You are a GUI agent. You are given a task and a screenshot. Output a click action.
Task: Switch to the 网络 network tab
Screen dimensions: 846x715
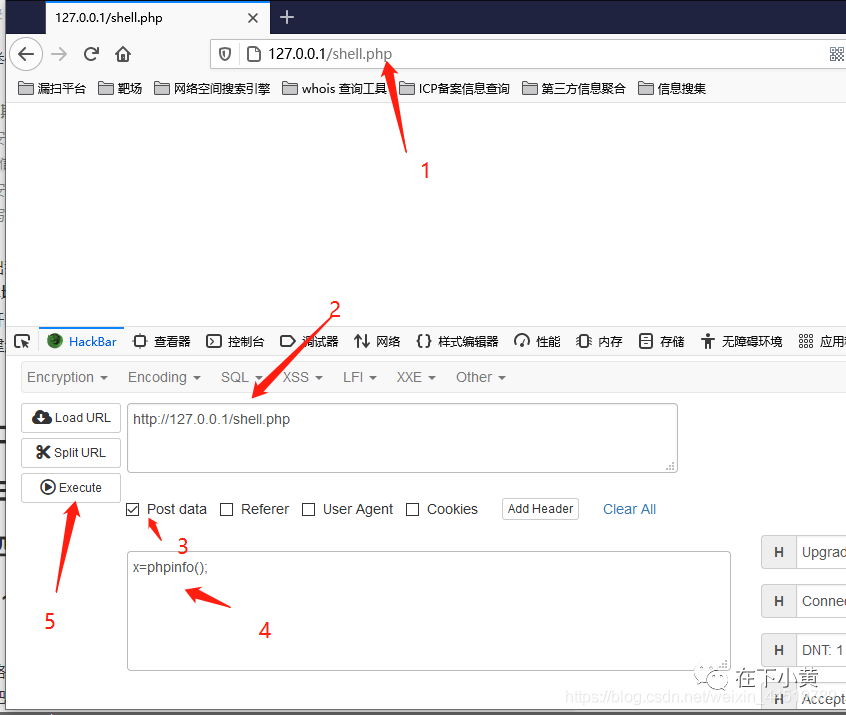tap(377, 342)
